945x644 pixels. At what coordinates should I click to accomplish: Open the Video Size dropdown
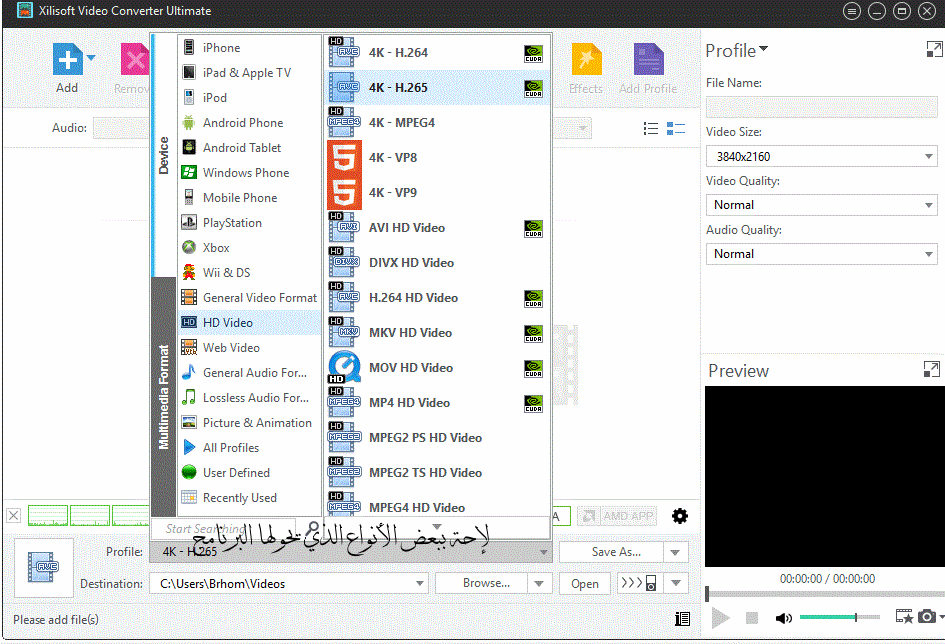[x=821, y=156]
